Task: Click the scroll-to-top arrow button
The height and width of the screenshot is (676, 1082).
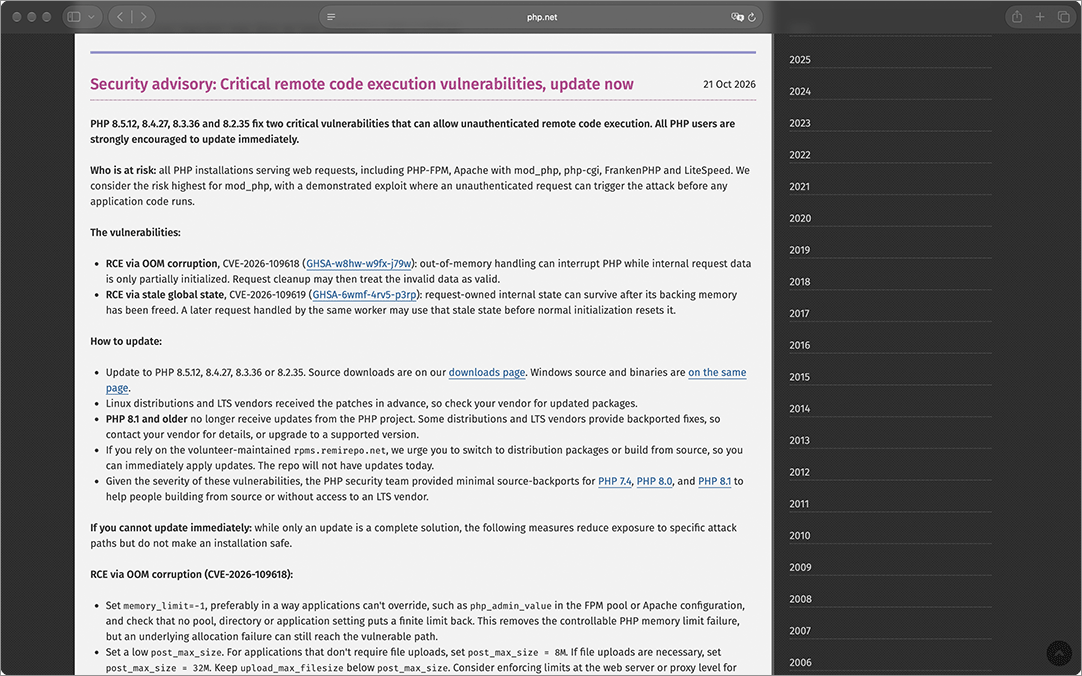Action: tap(1059, 653)
